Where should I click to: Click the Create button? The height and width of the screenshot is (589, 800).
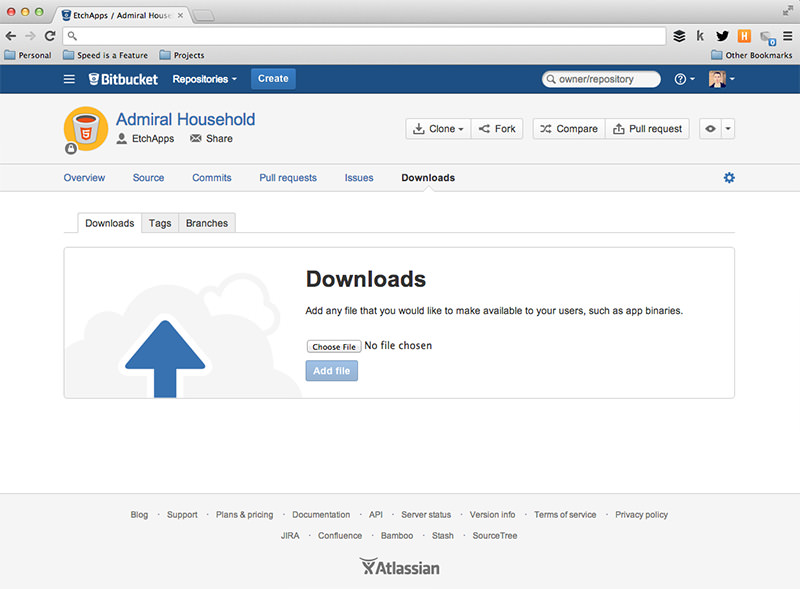coord(273,79)
